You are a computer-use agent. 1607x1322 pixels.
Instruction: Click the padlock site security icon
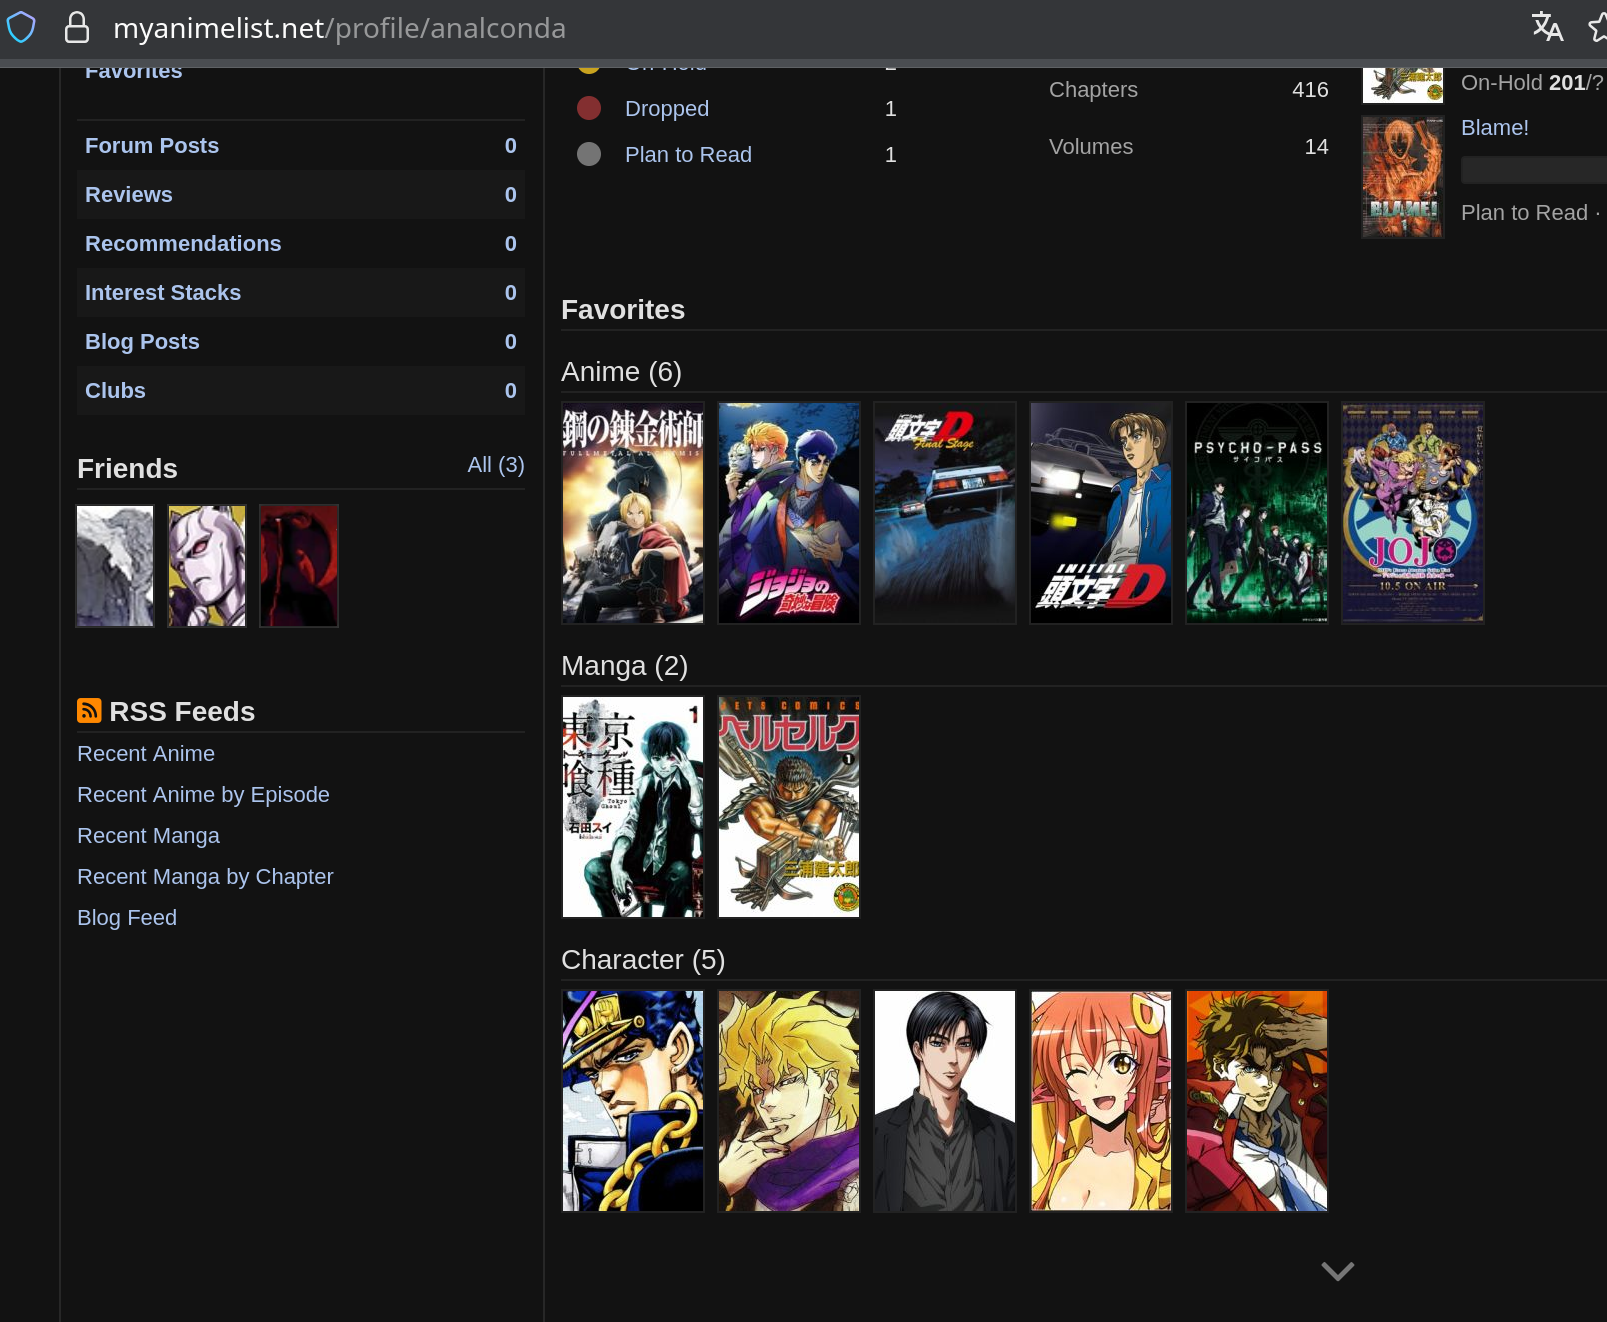click(76, 27)
